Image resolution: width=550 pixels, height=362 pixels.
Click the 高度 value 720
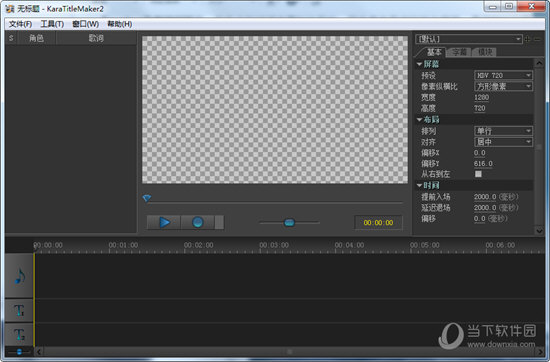[x=479, y=108]
